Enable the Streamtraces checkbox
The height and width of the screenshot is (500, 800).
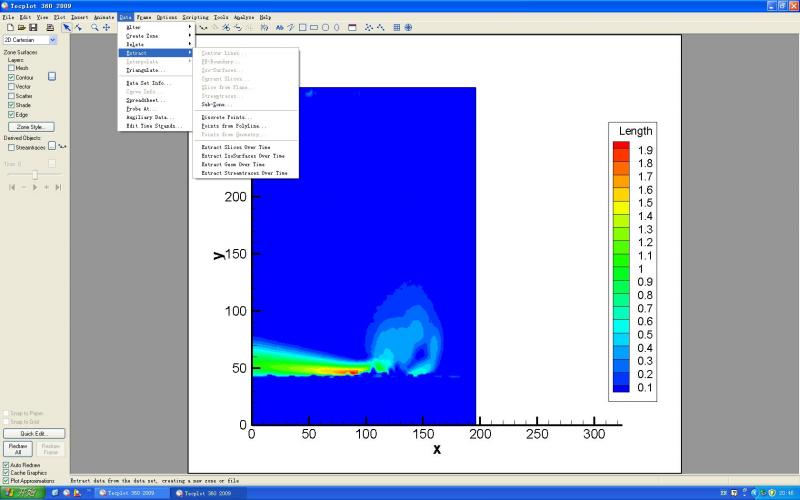click(11, 147)
